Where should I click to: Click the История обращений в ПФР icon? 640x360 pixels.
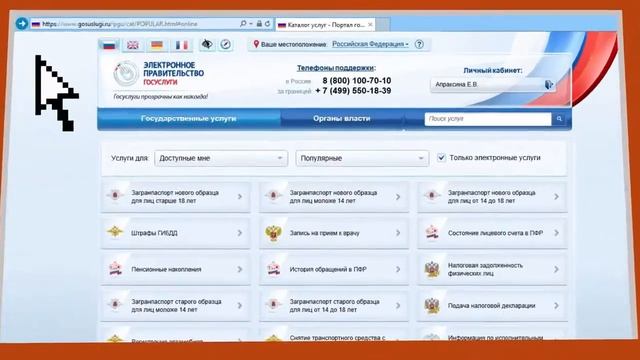[273, 269]
